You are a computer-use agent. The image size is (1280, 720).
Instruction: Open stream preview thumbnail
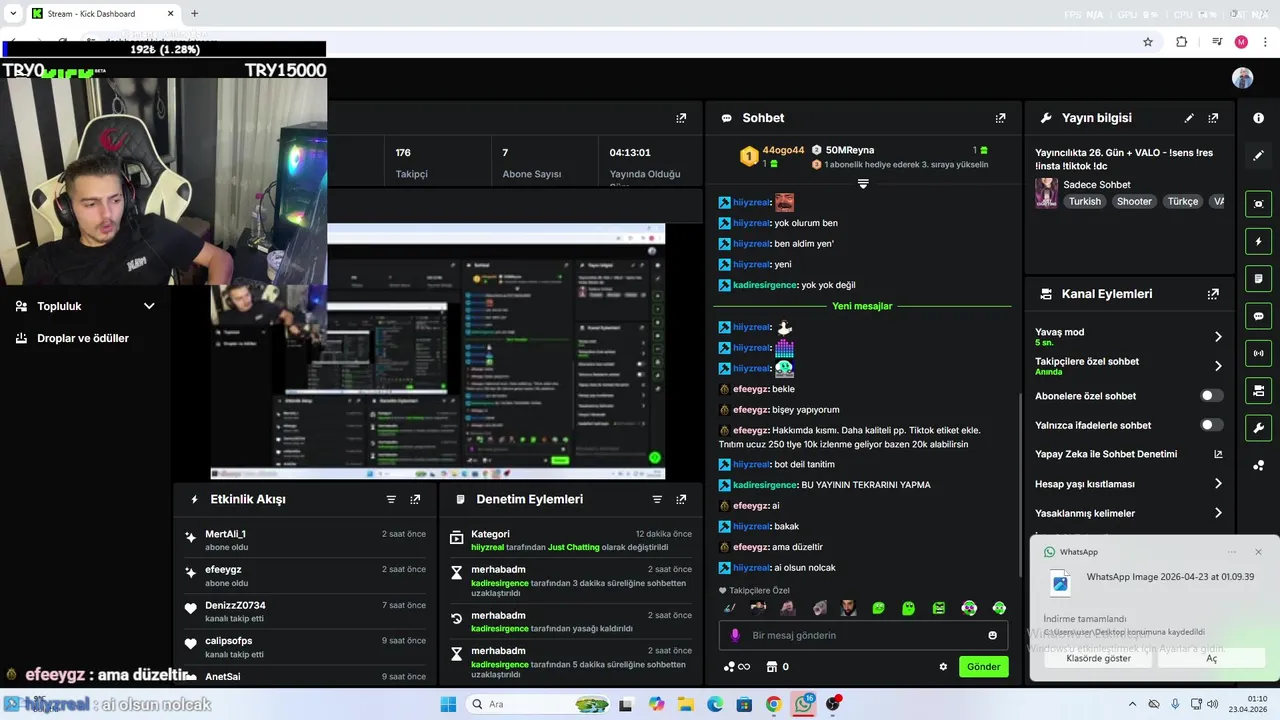click(x=437, y=351)
